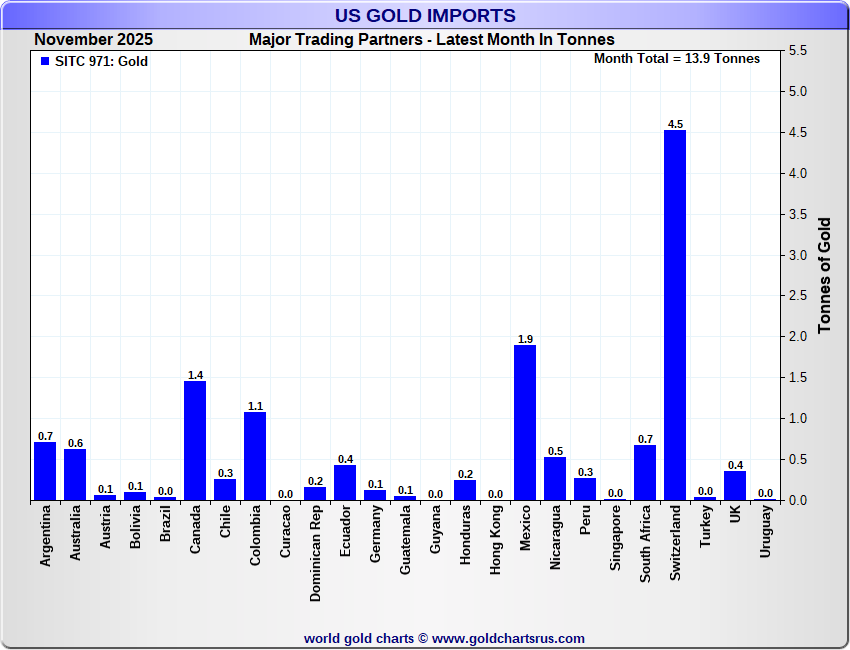Click the 'SITC 971: Gold' legend text
This screenshot has width=850, height=650.
101,62
